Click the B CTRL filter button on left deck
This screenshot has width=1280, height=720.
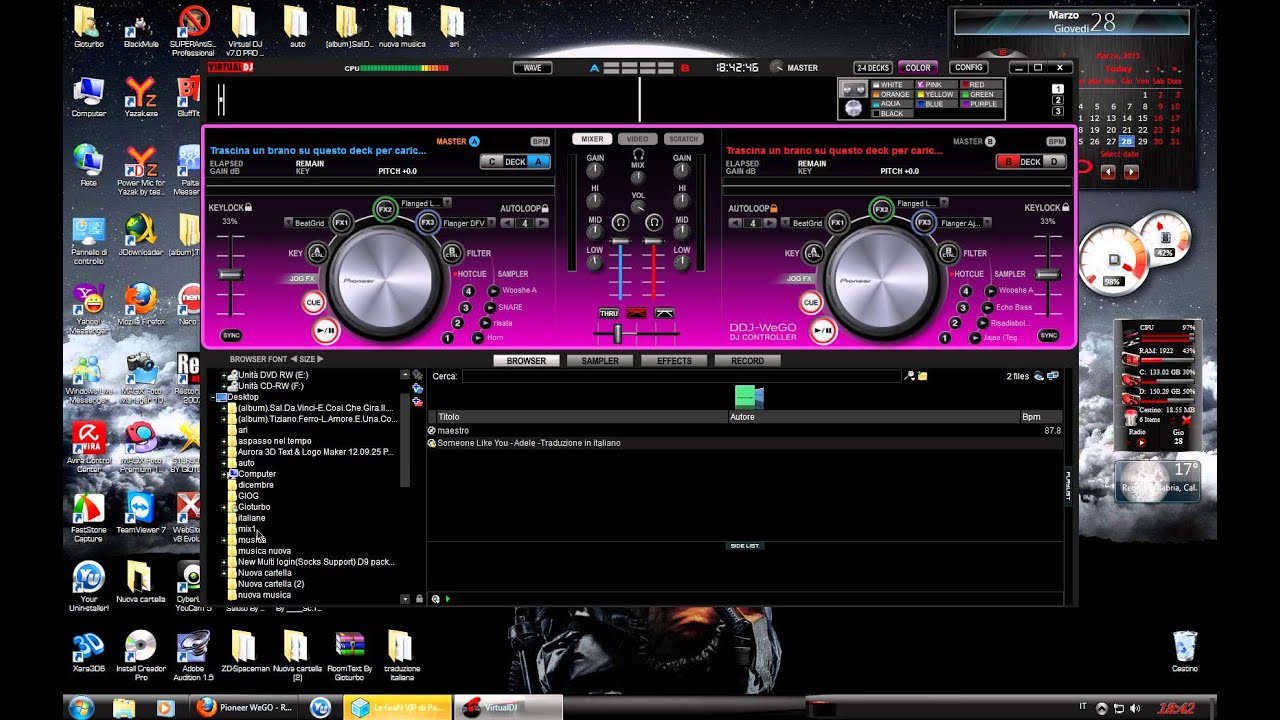click(452, 253)
